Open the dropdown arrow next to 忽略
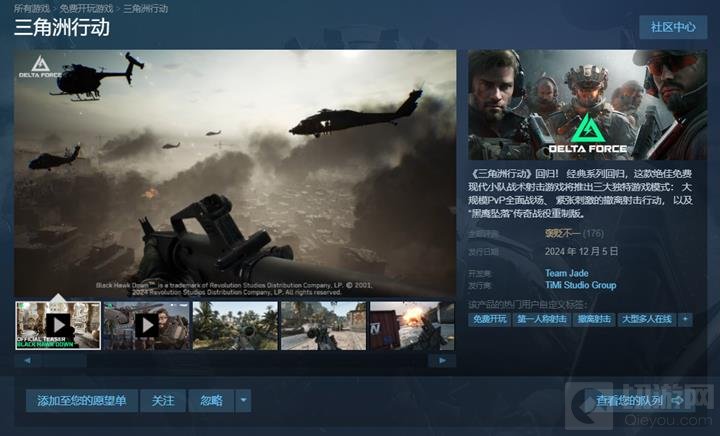Viewport: 720px width, 436px height. (x=243, y=401)
